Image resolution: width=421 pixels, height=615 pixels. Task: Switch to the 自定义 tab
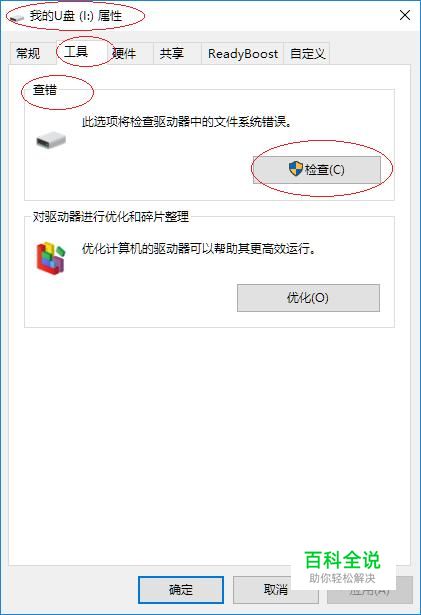point(307,53)
